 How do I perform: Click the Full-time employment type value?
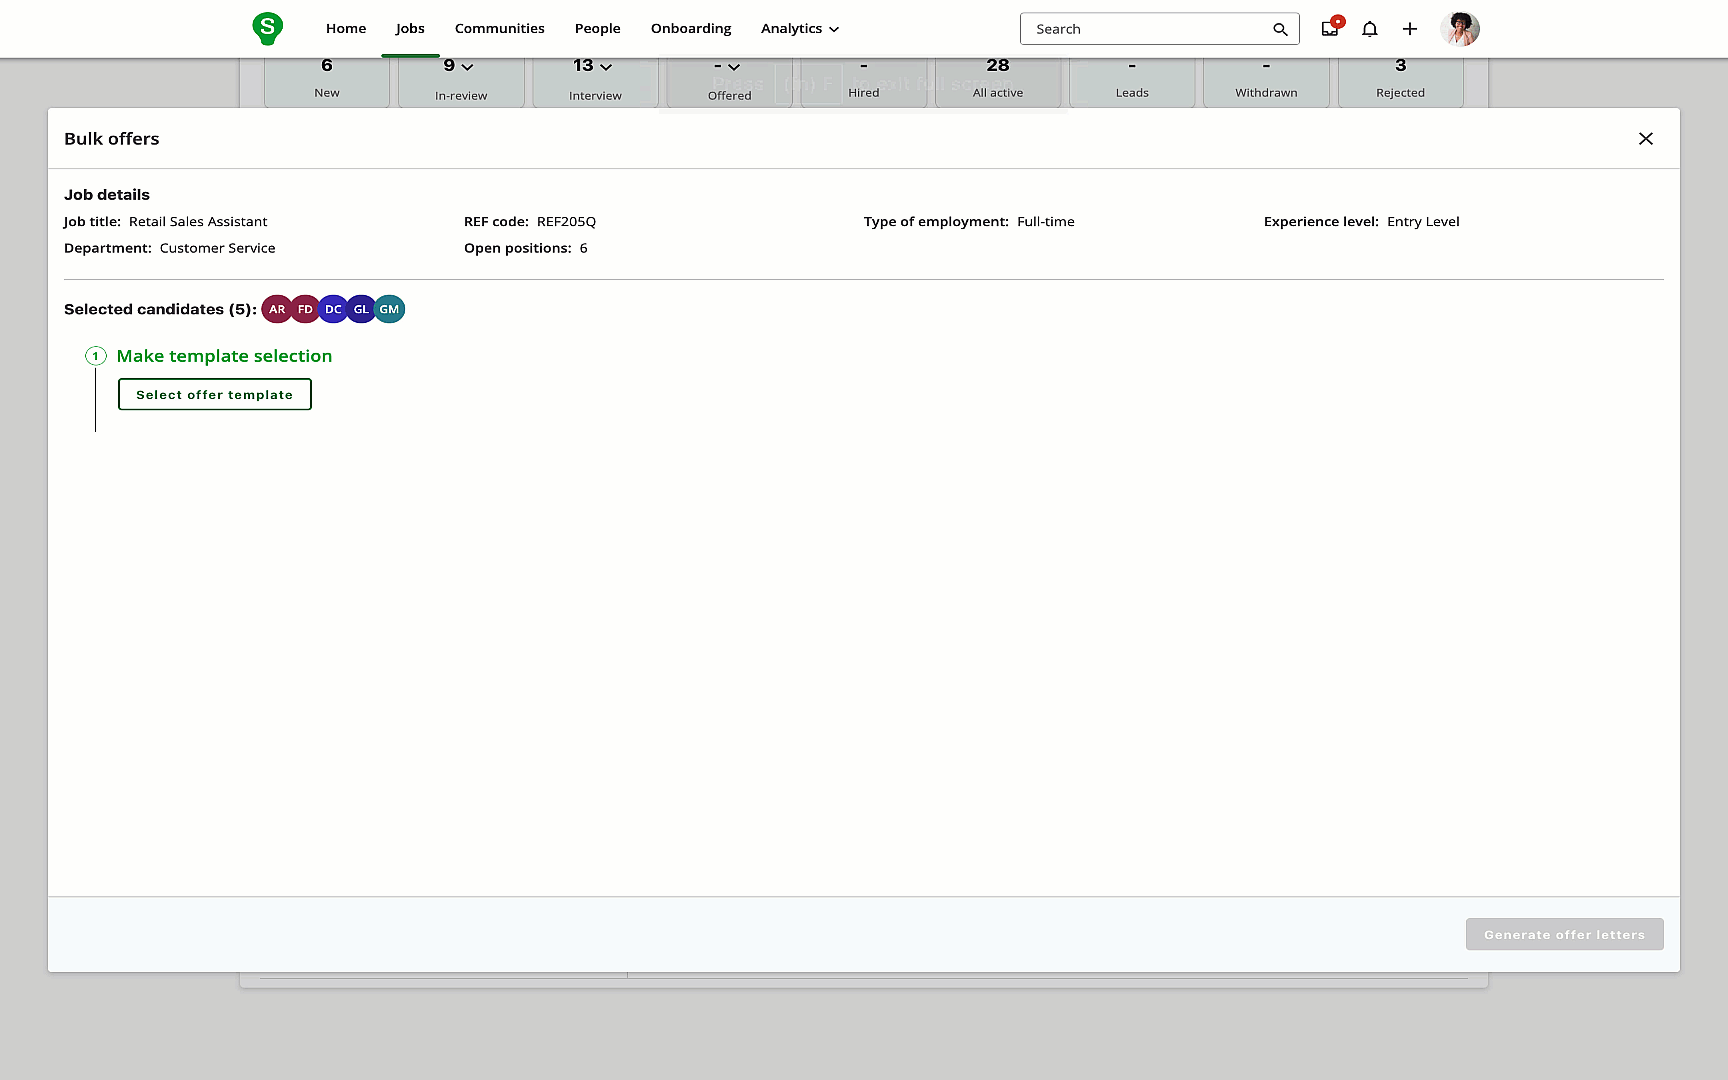coord(1046,222)
